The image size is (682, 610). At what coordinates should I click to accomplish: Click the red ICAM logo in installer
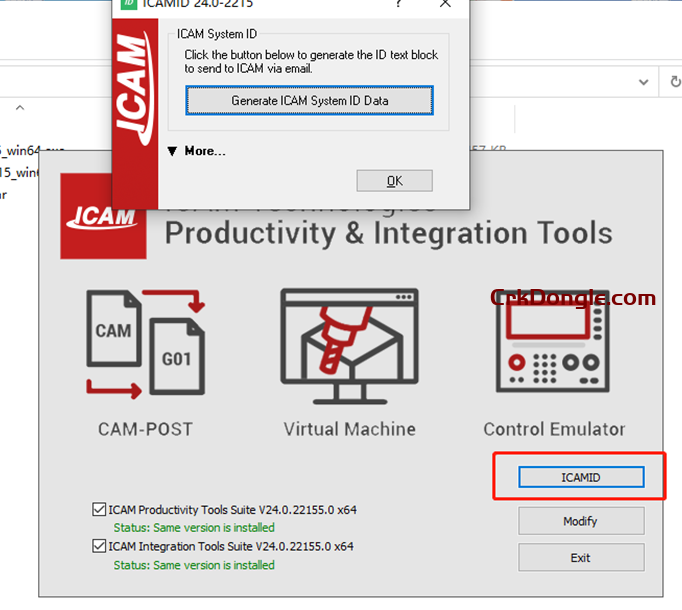99,217
